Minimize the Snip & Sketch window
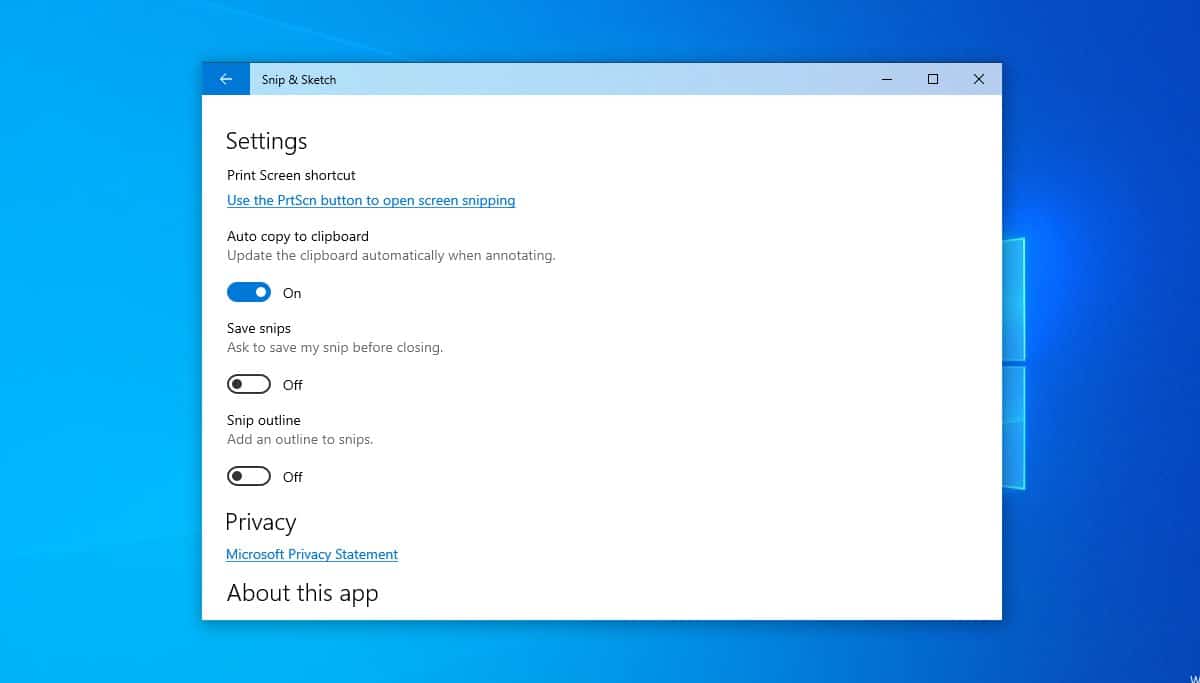 pyautogui.click(x=887, y=79)
